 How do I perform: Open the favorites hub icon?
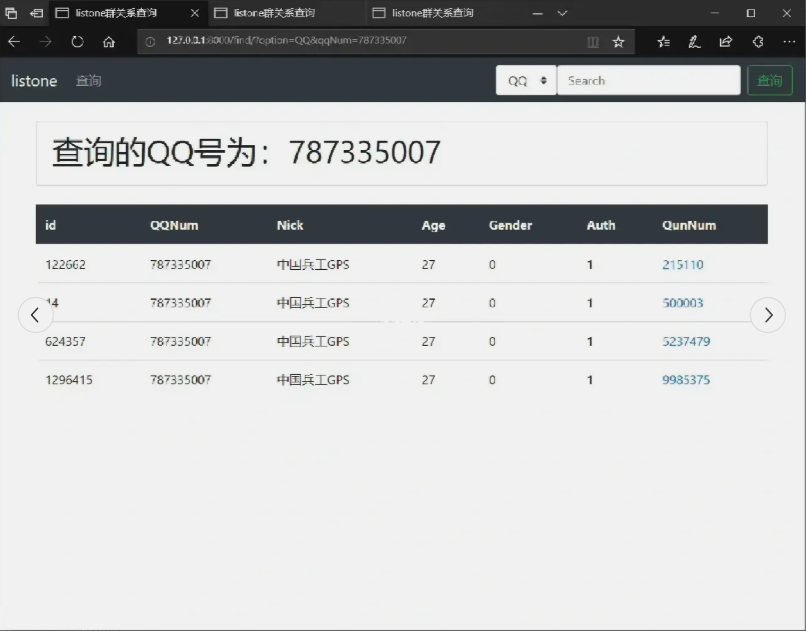(x=663, y=42)
